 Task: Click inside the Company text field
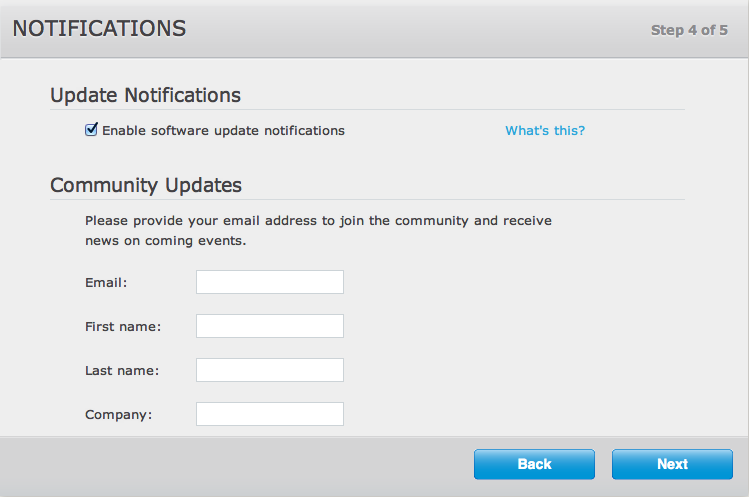coord(270,414)
